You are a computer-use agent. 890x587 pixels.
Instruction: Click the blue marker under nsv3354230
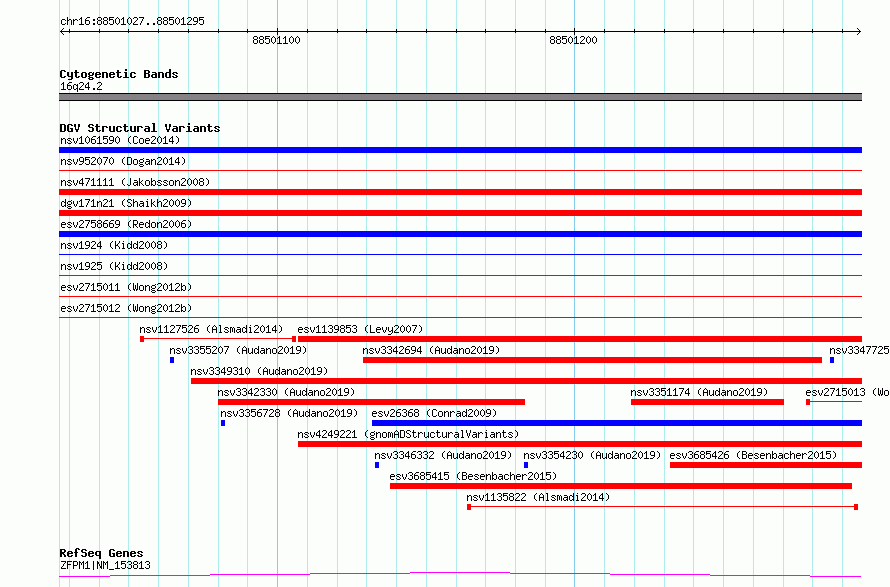tap(526, 465)
